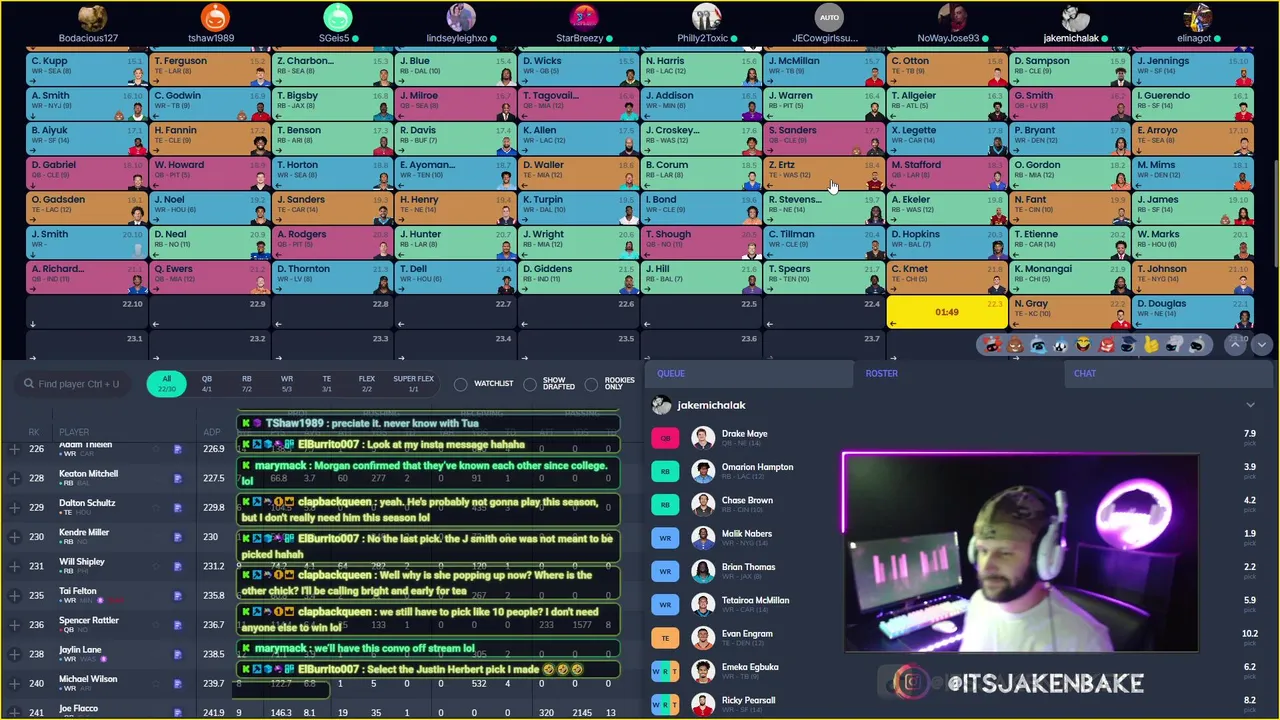Send the thumbs up emoji reaction
This screenshot has width=1280, height=720.
(1152, 345)
